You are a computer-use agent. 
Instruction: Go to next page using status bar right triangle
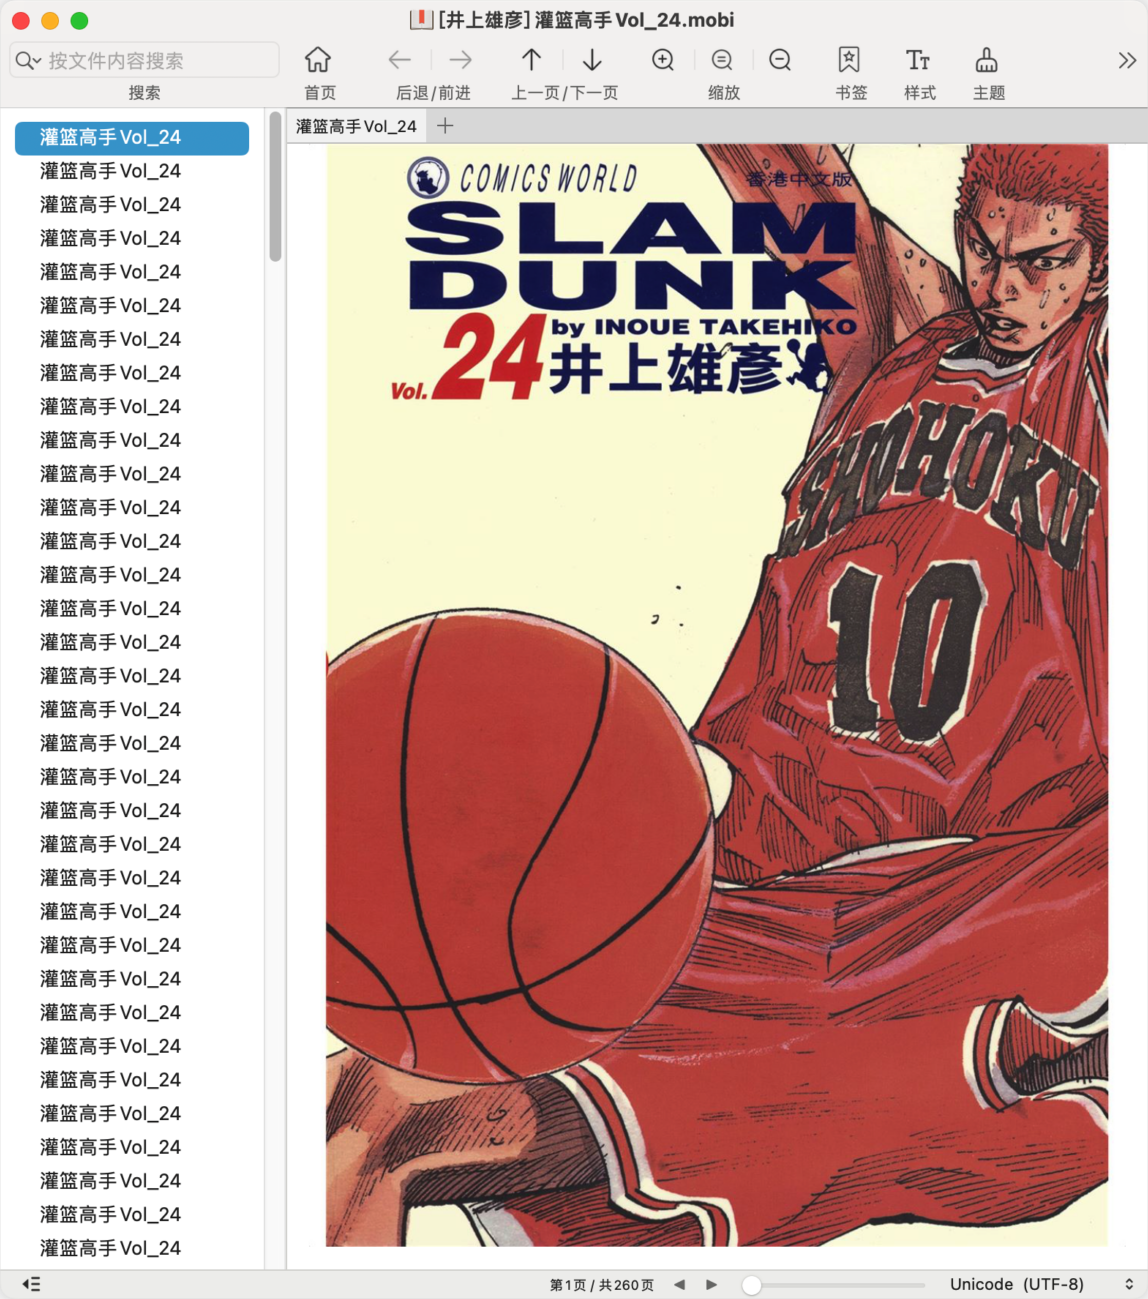[711, 1284]
